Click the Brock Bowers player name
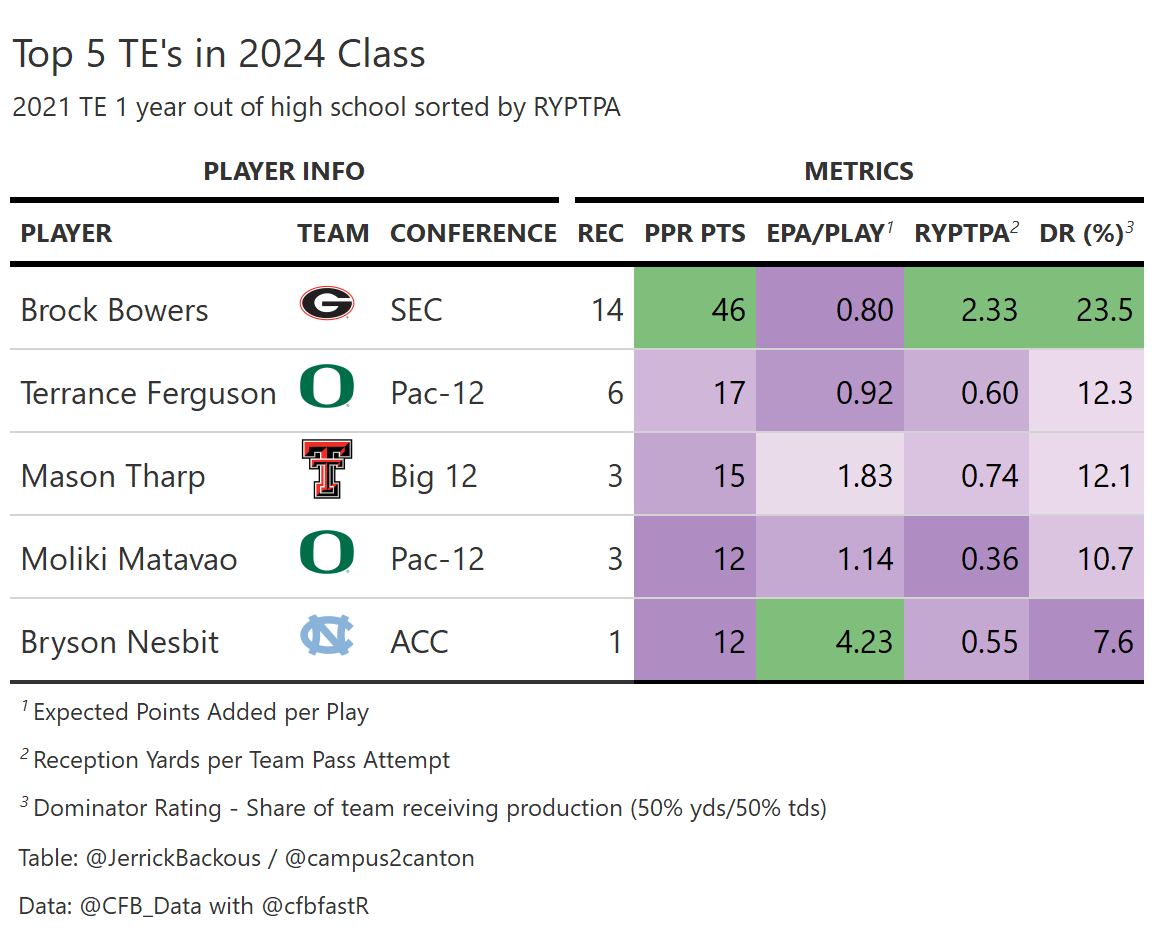 click(114, 310)
